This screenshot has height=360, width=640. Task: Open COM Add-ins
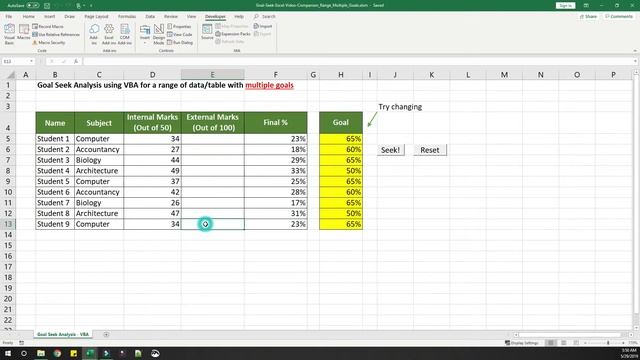(125, 34)
